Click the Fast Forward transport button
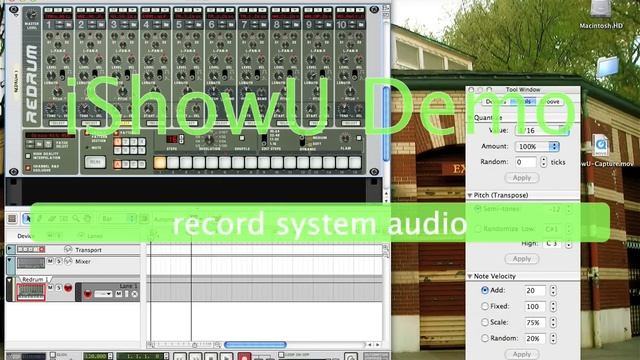The image size is (640, 360). [x=195, y=357]
